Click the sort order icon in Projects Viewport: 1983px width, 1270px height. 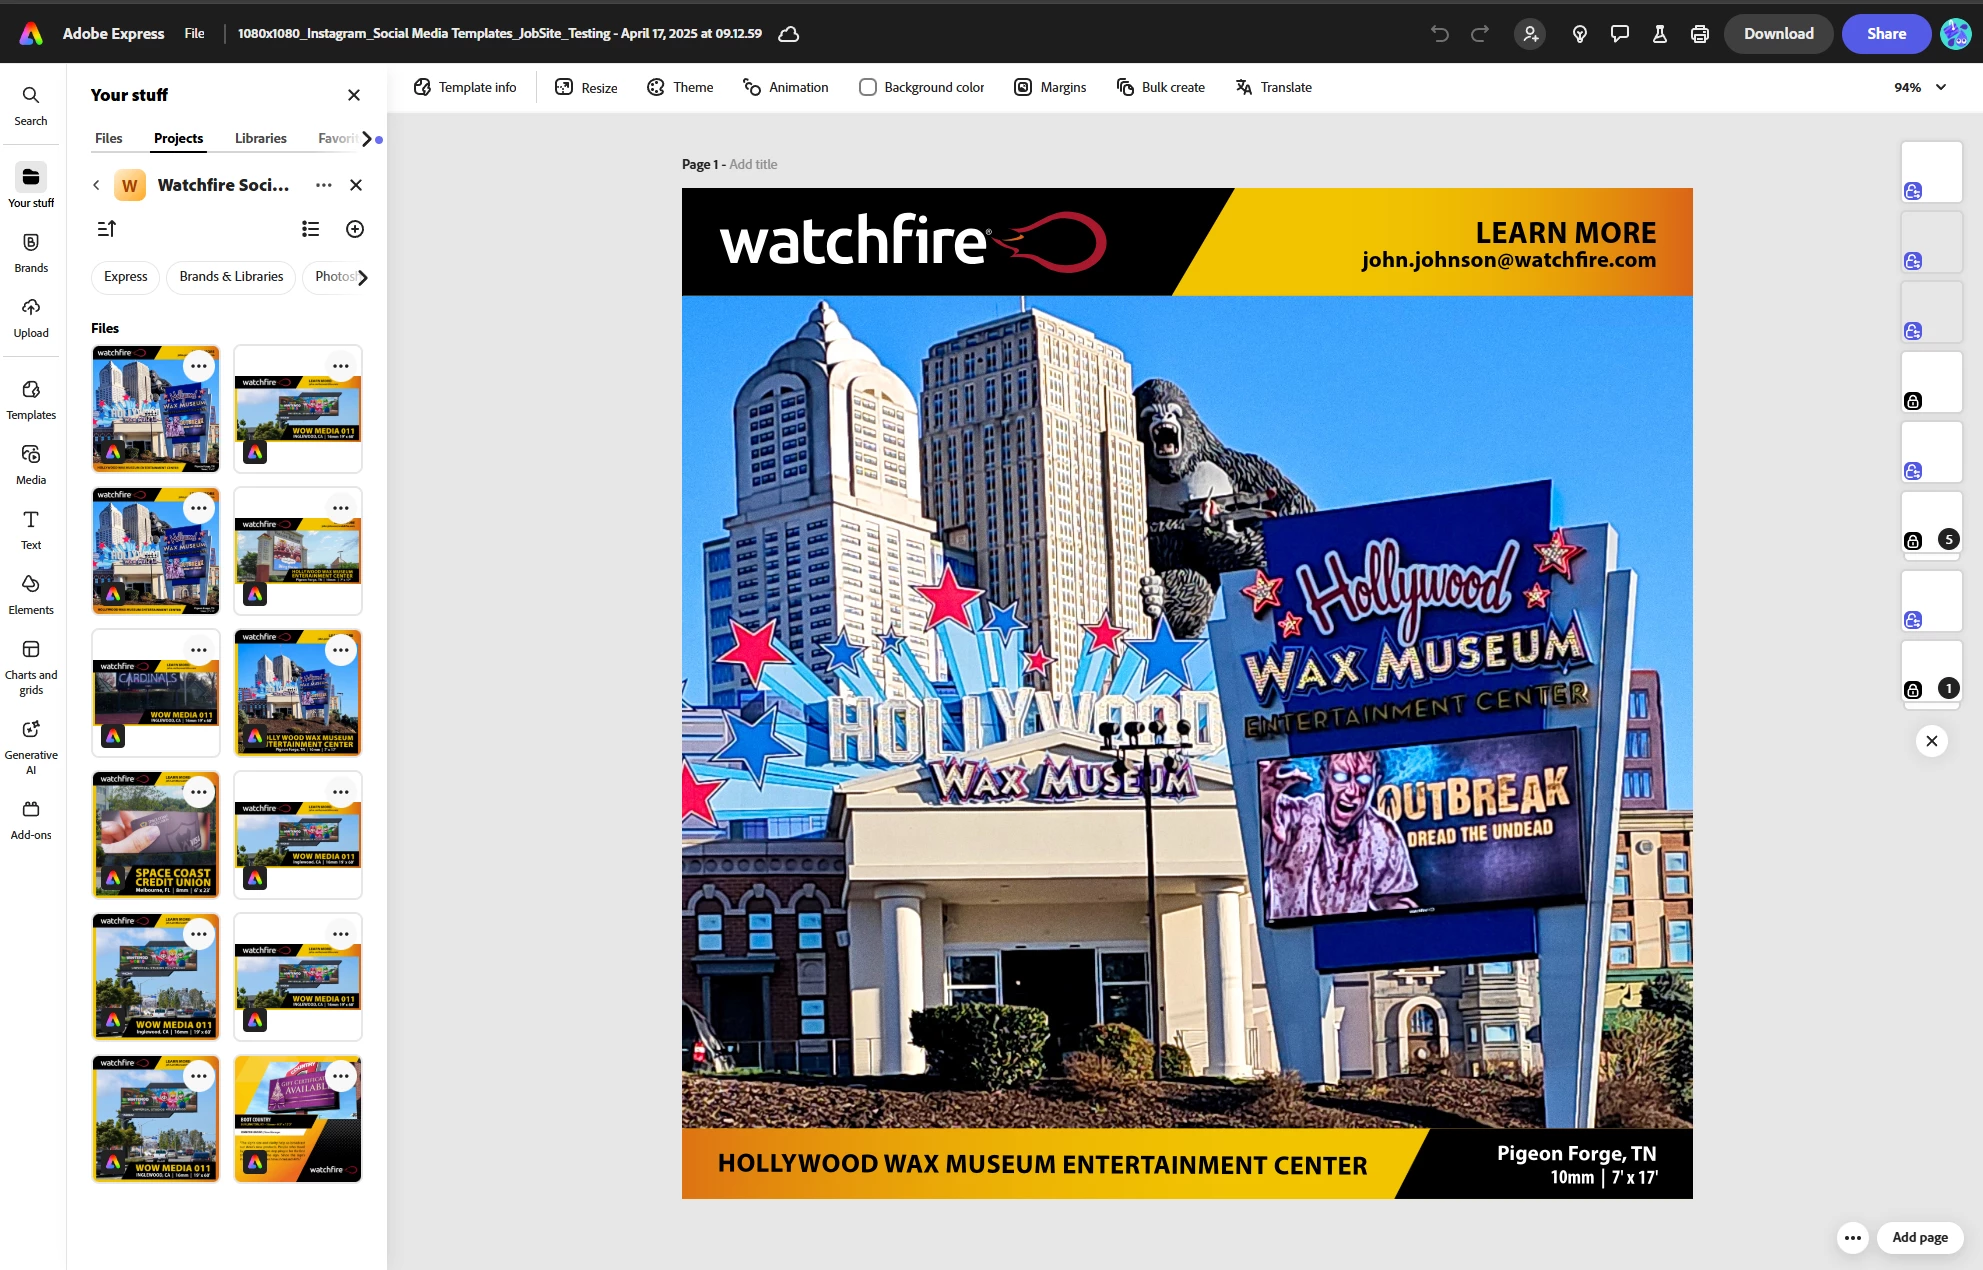[x=107, y=229]
